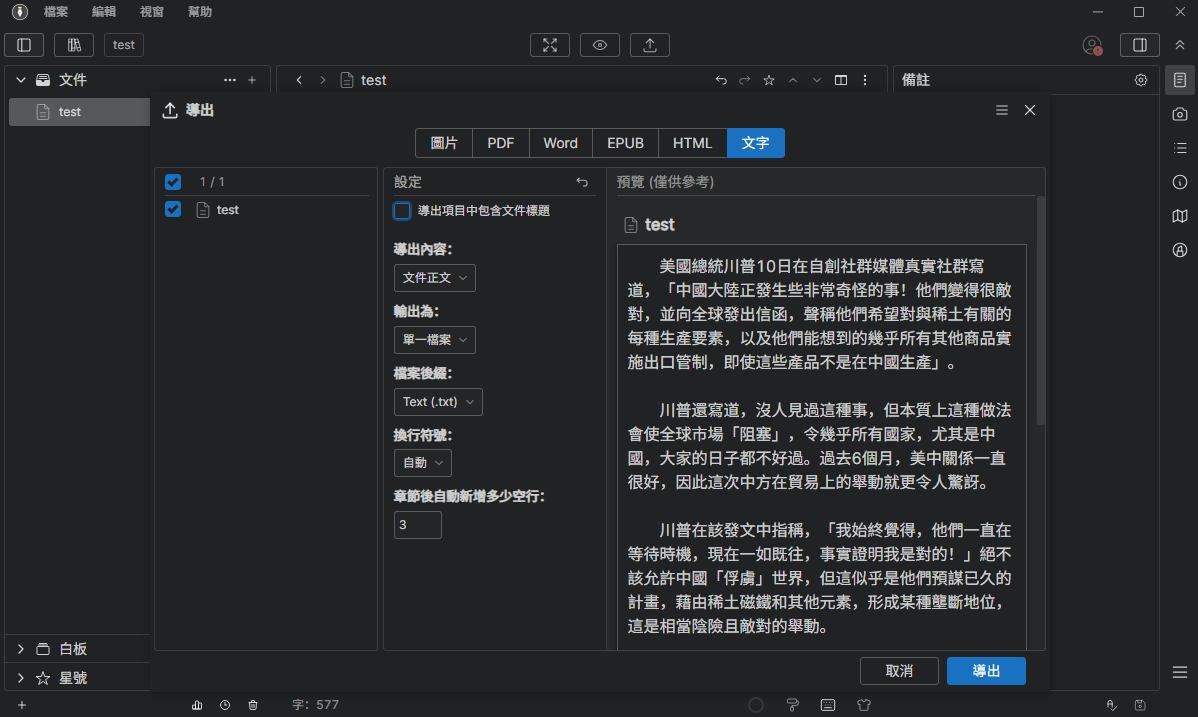
Task: Uncheck the test document checkbox
Action: [173, 210]
